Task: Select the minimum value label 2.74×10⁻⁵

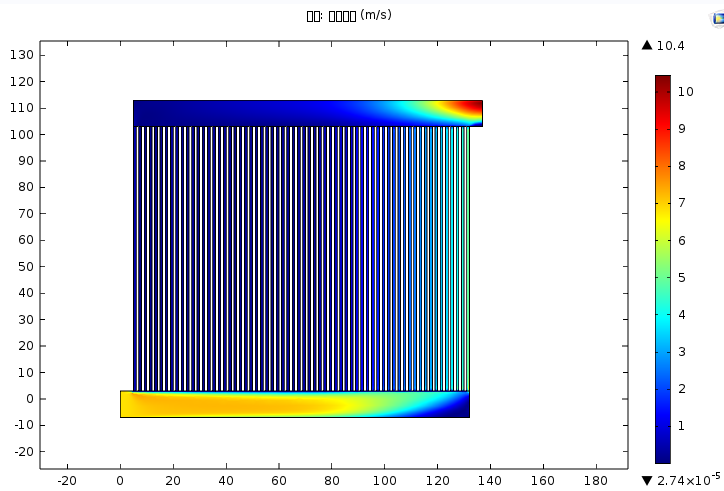Action: 688,480
